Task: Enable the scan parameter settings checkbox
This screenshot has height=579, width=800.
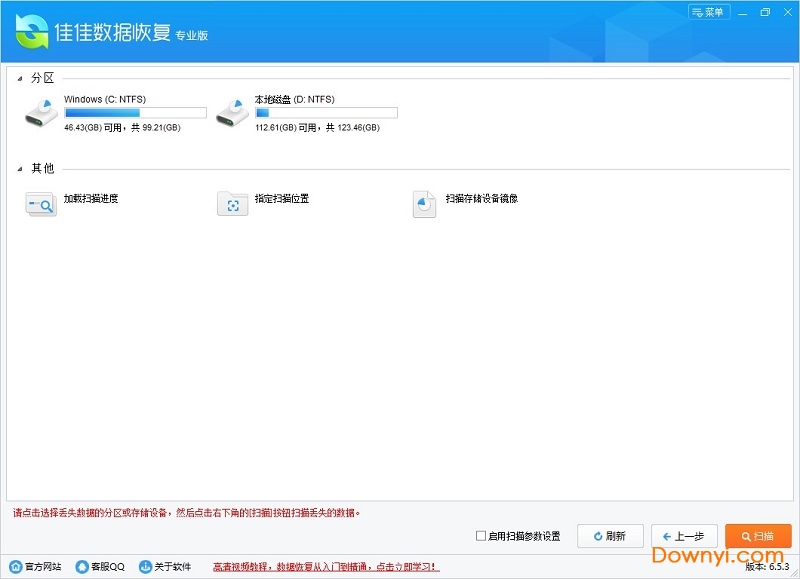Action: [481, 536]
